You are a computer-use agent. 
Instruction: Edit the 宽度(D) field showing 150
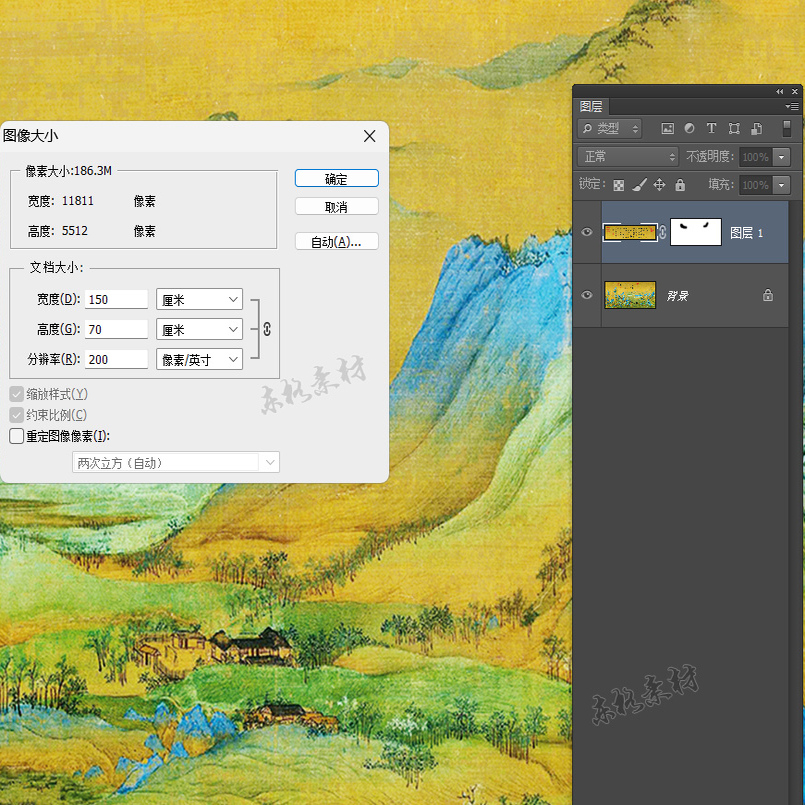(116, 299)
